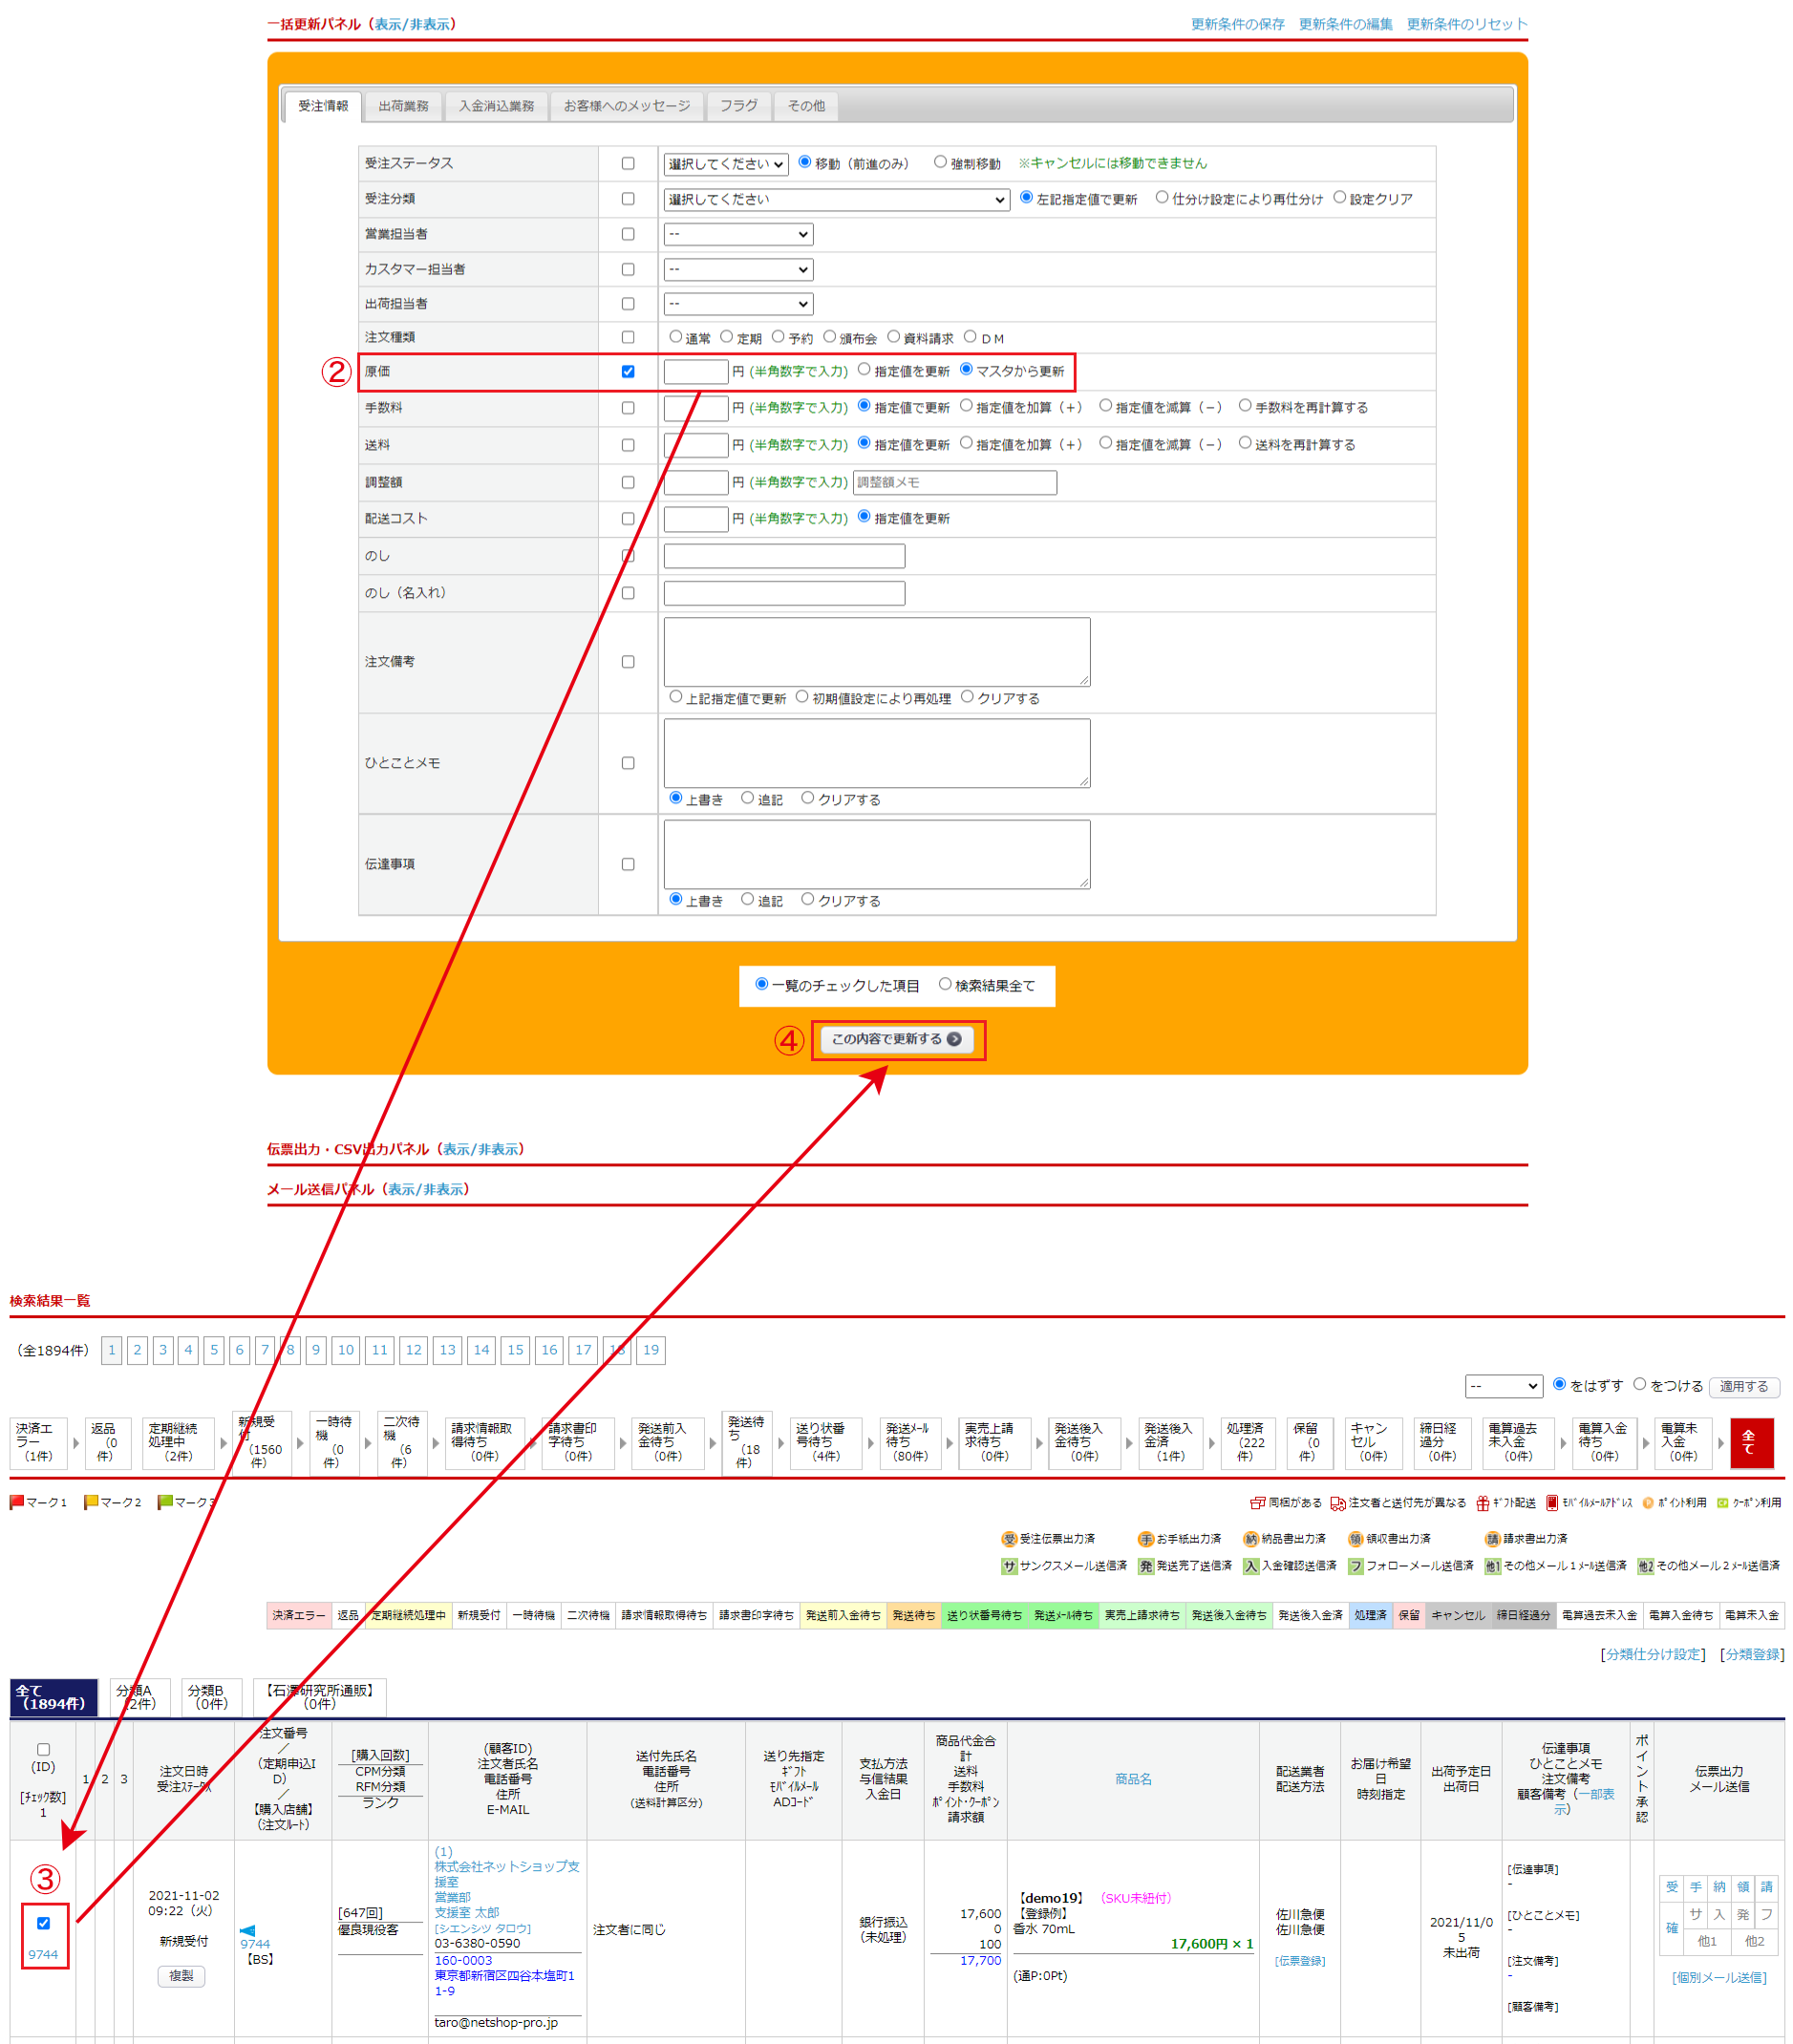The height and width of the screenshot is (2044, 1793).
Task: Click the 請求書出力済 legend icon
Action: click(x=1493, y=1539)
